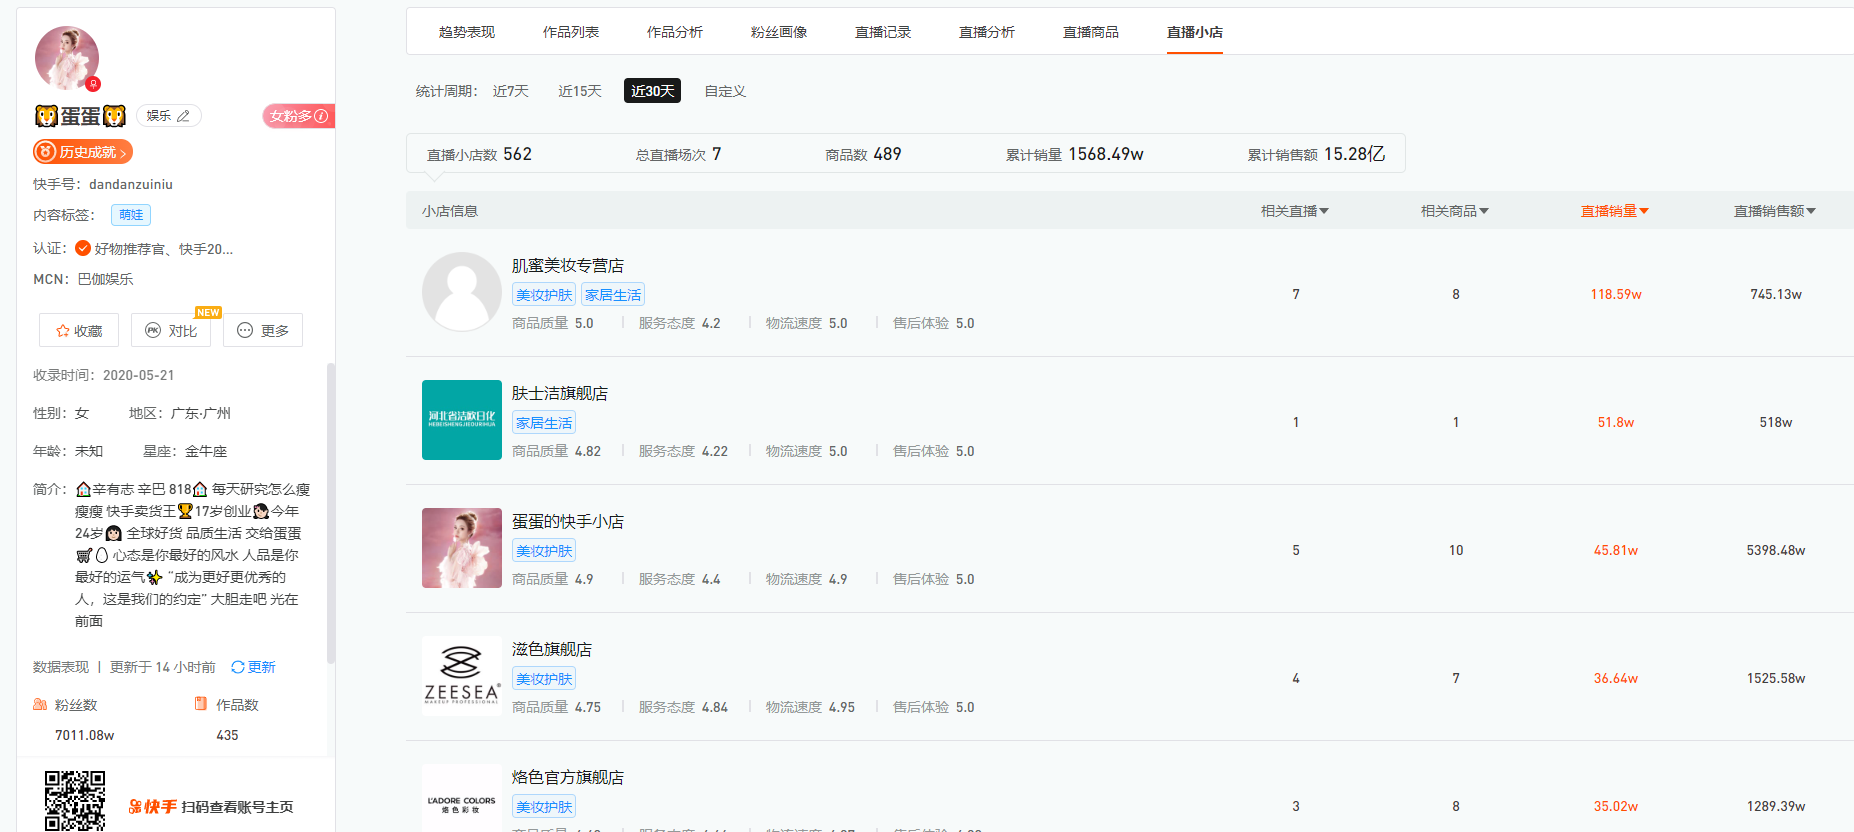
Task: Open the 烙色官方旗舰店 shop name
Action: [x=568, y=778]
